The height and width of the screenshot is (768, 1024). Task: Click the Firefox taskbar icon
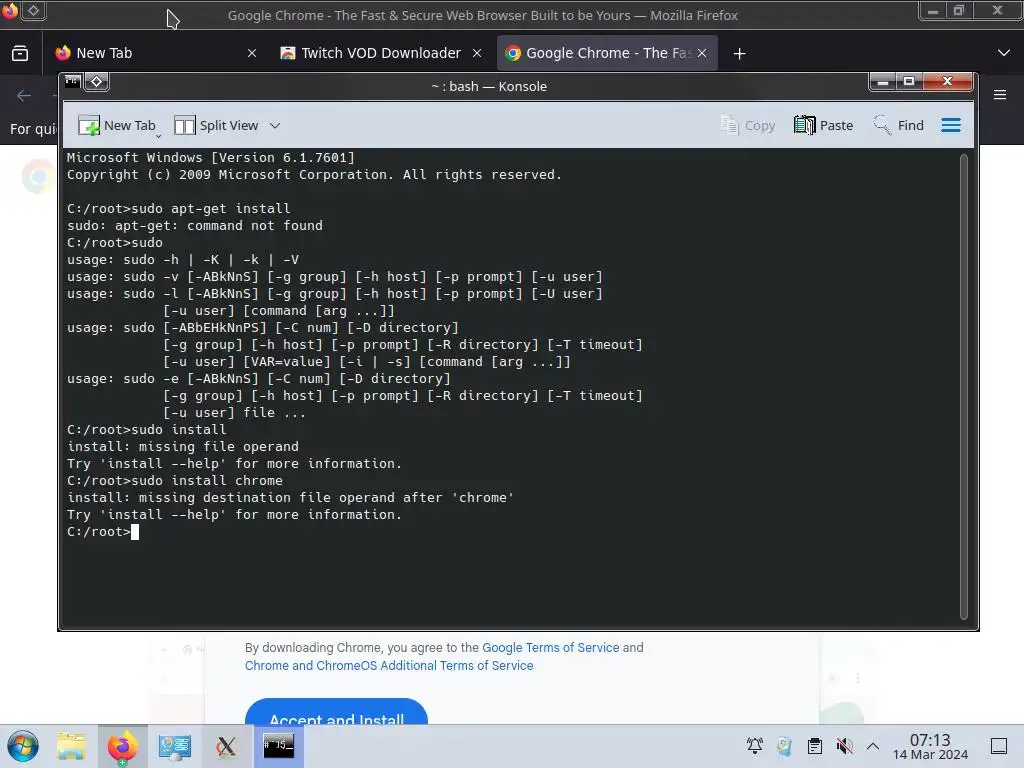[x=123, y=746]
